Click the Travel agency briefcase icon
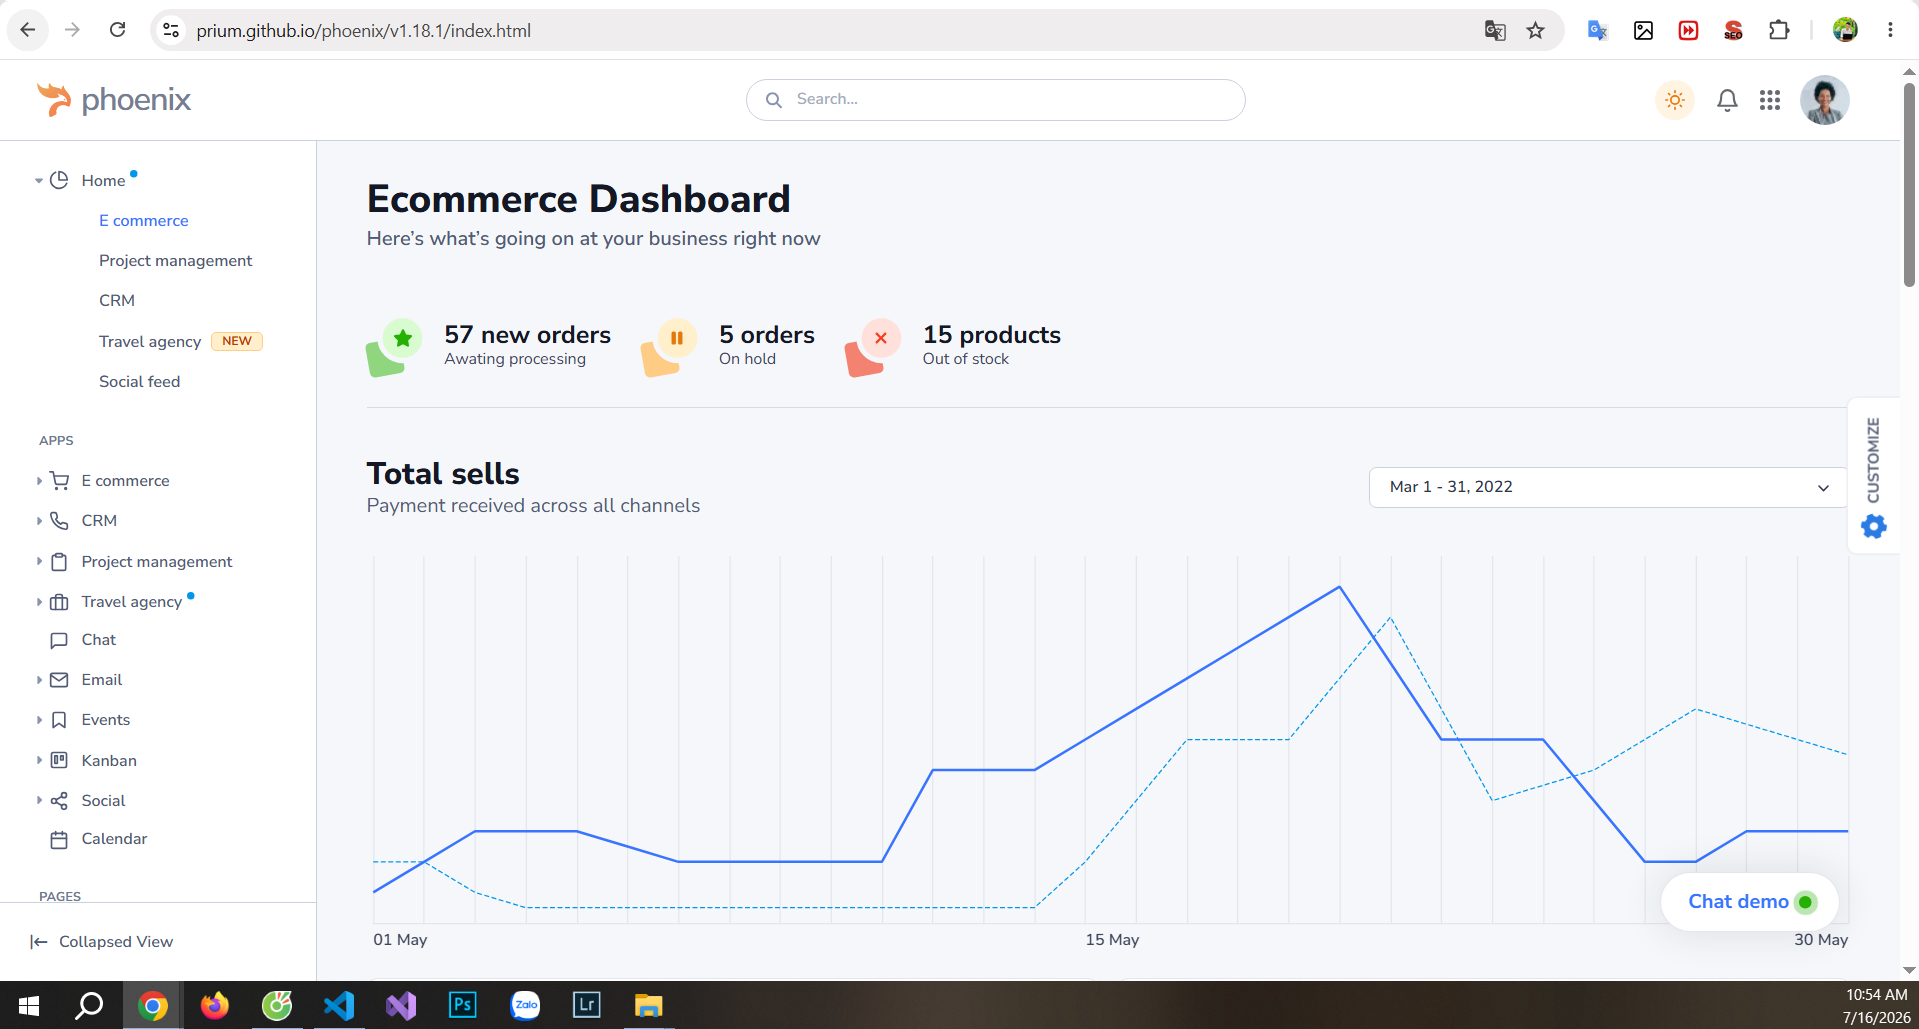The height and width of the screenshot is (1029, 1919). pyautogui.click(x=59, y=602)
